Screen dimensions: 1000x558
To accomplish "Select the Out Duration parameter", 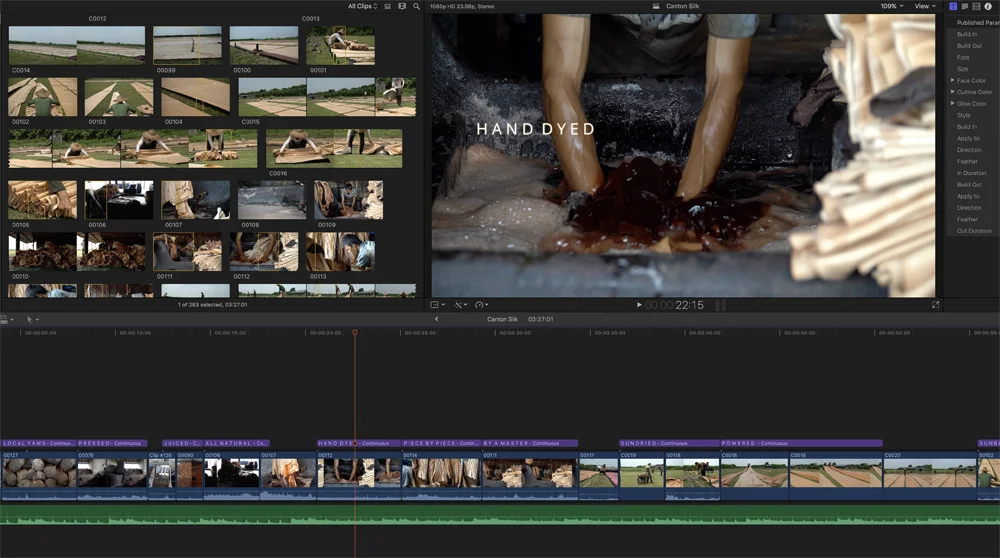I will point(974,231).
